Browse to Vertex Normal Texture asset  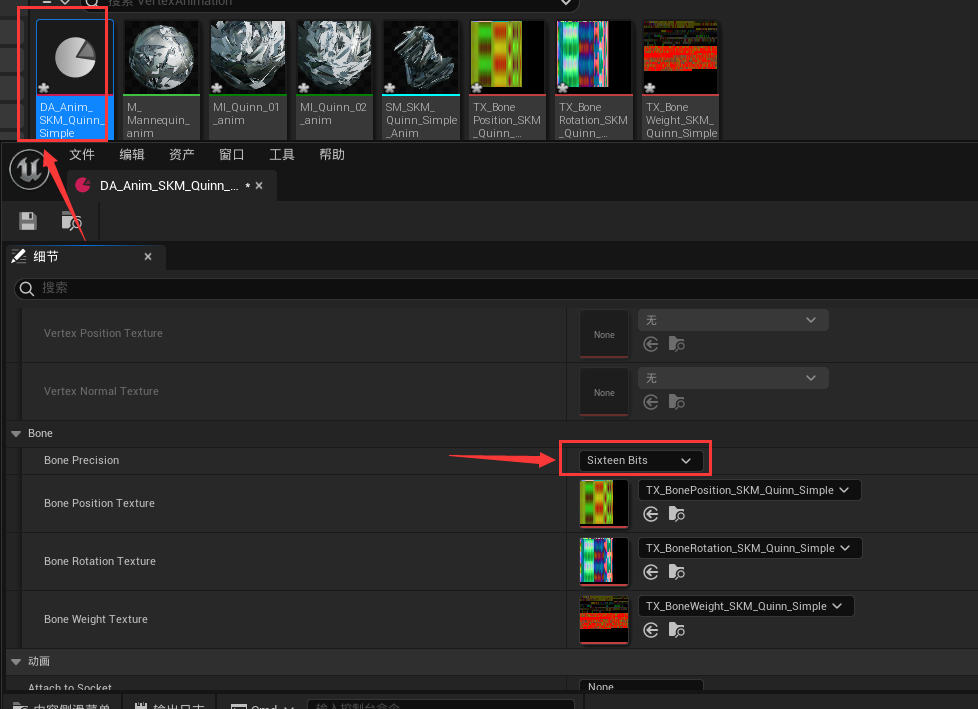[x=677, y=402]
